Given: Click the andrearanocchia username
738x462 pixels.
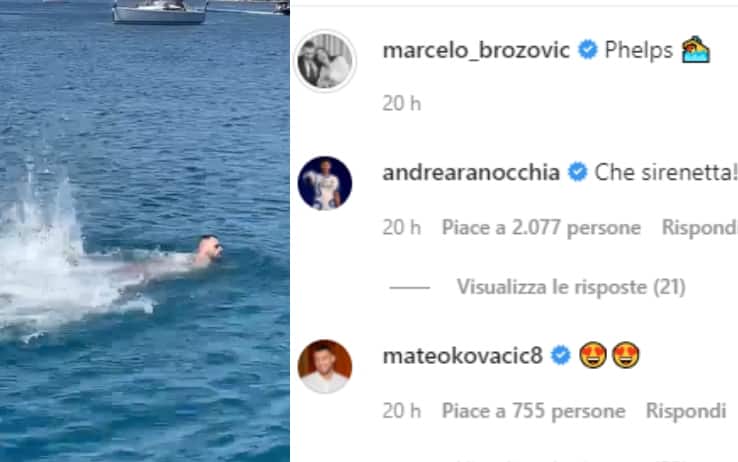Looking at the screenshot, I should [x=471, y=172].
